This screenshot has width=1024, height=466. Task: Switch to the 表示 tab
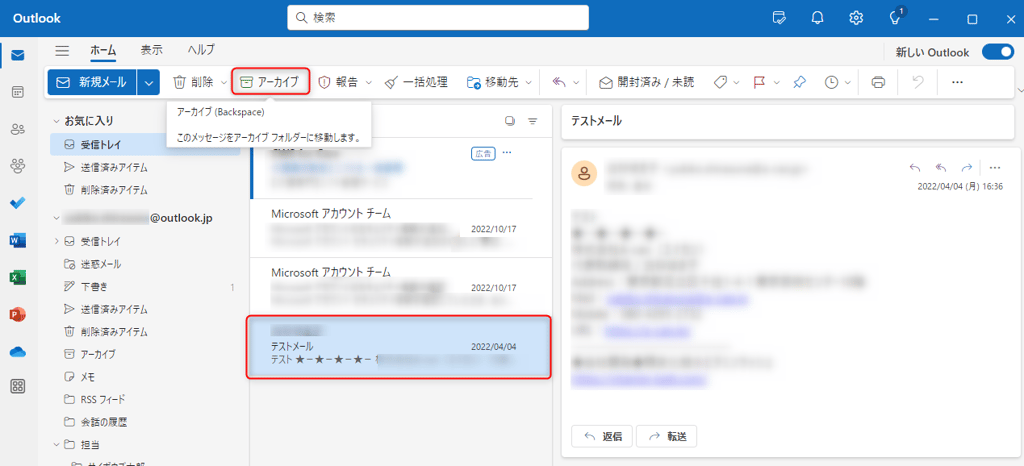point(152,50)
